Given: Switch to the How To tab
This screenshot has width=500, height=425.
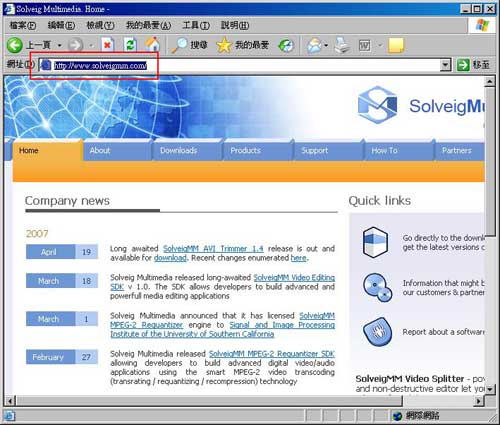Looking at the screenshot, I should point(399,151).
